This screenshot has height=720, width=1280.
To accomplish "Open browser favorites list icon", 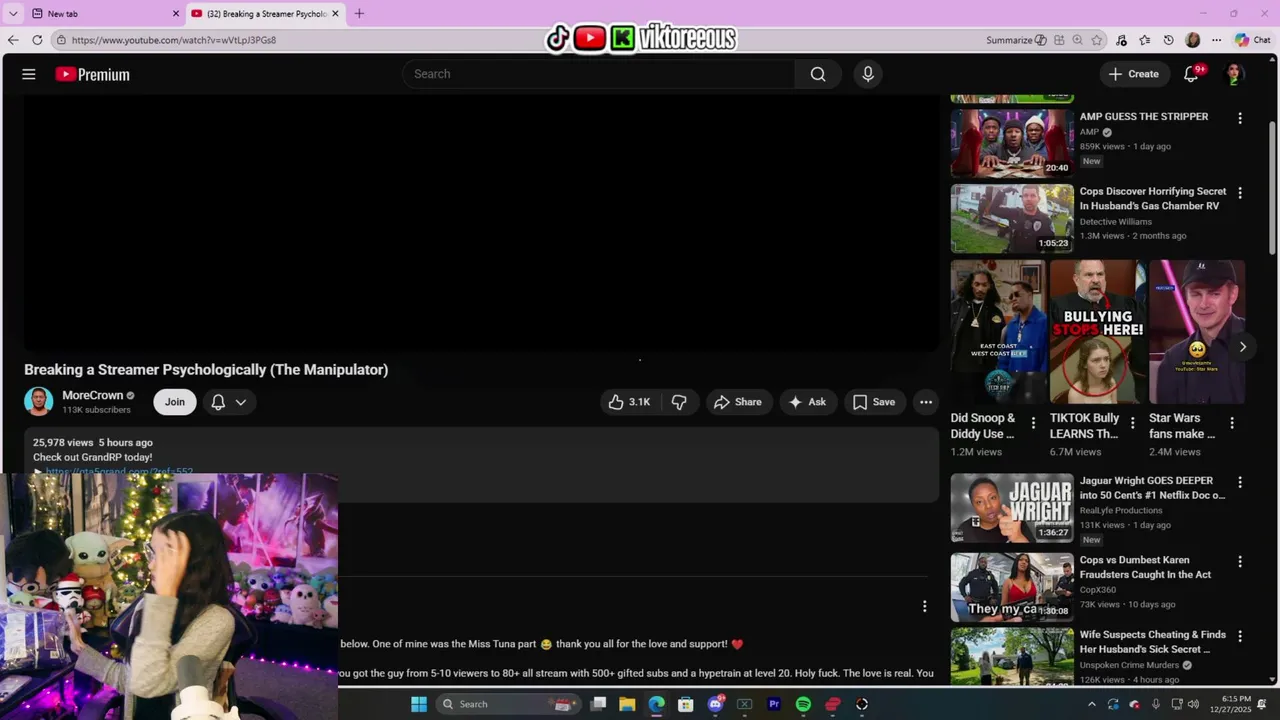I will [x=1145, y=40].
